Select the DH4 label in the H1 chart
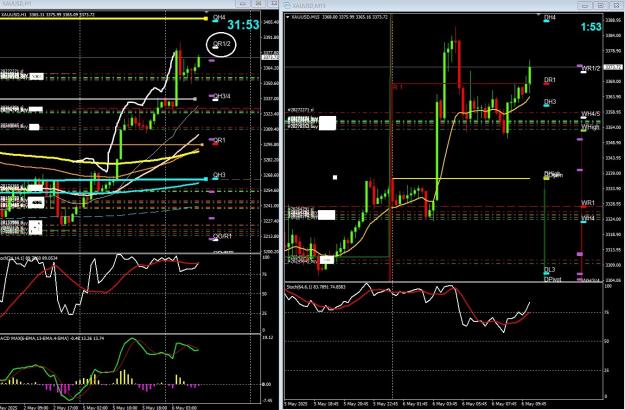The height and width of the screenshot is (410, 625). coord(219,18)
